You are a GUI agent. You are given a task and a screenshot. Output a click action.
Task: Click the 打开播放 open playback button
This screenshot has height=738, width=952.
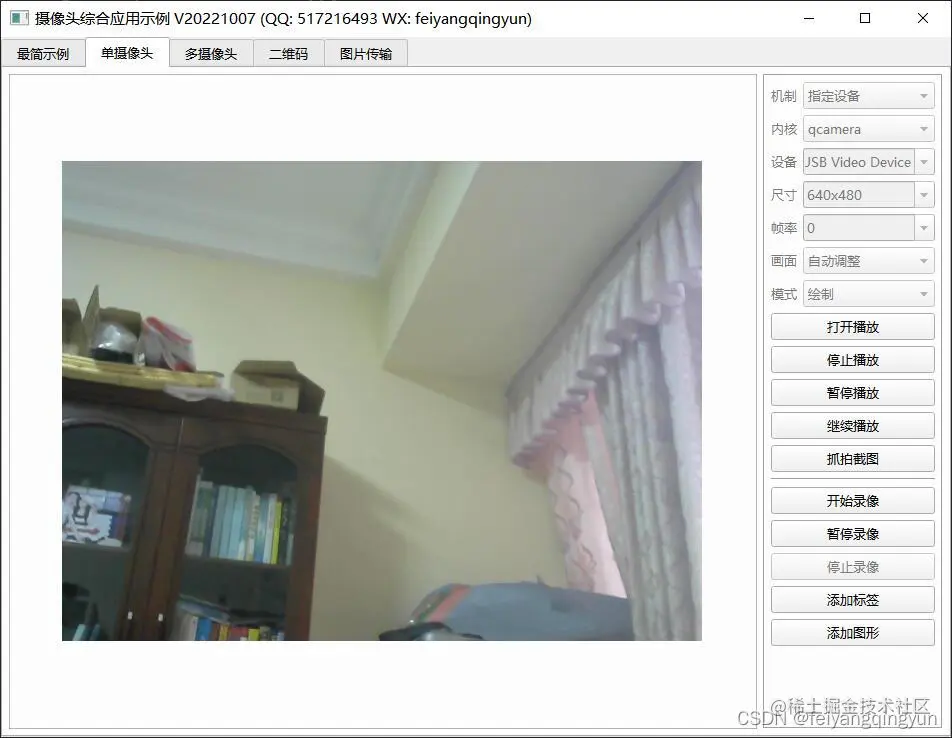tap(851, 326)
